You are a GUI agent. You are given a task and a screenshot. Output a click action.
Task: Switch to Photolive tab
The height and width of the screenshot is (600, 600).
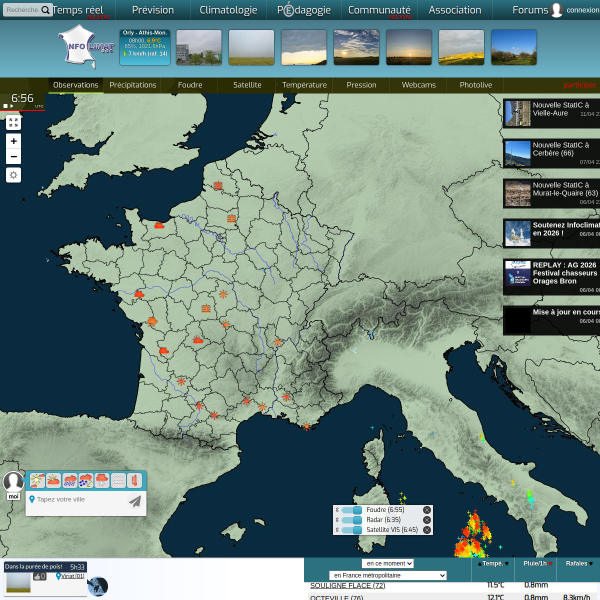476,85
